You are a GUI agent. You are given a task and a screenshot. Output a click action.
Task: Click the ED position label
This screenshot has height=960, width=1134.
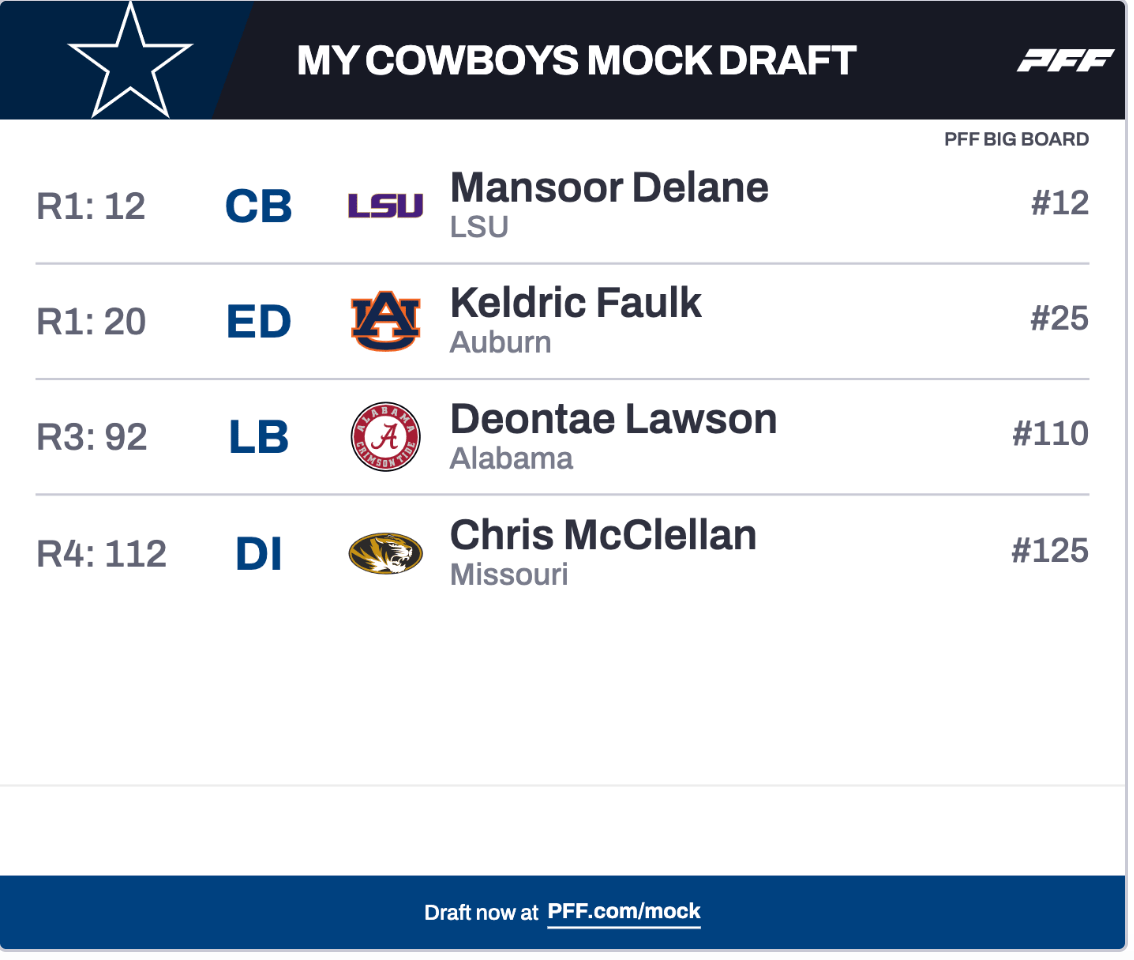click(258, 322)
